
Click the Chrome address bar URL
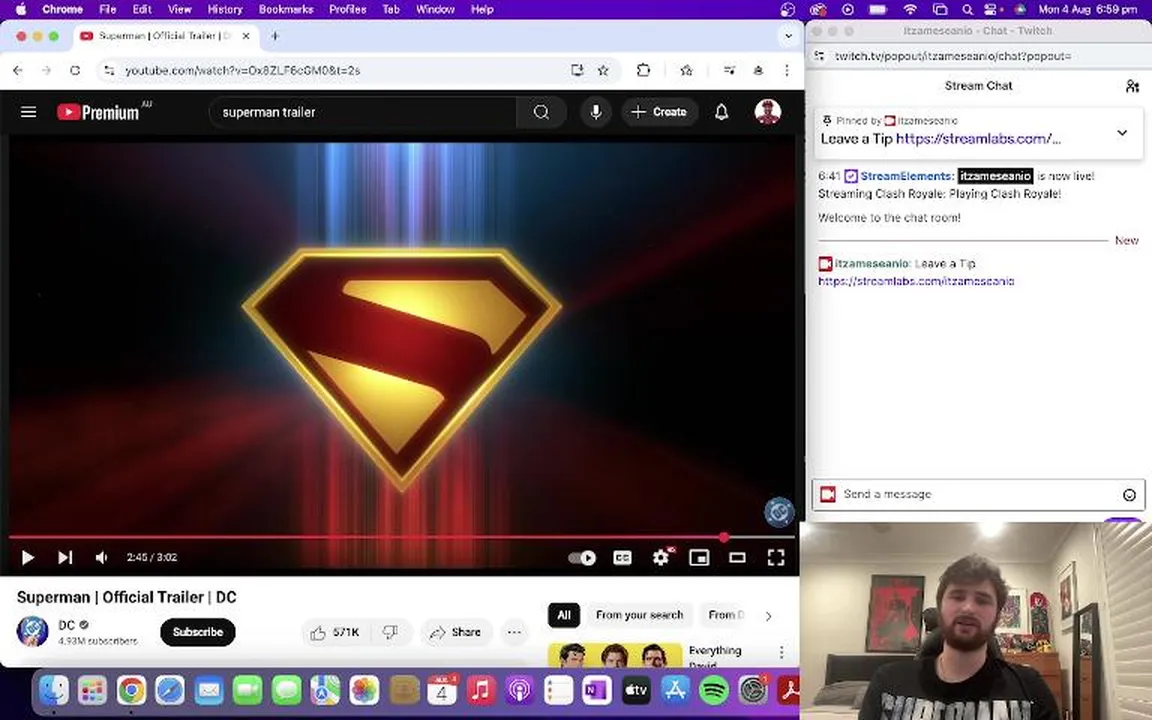pyautogui.click(x=242, y=71)
